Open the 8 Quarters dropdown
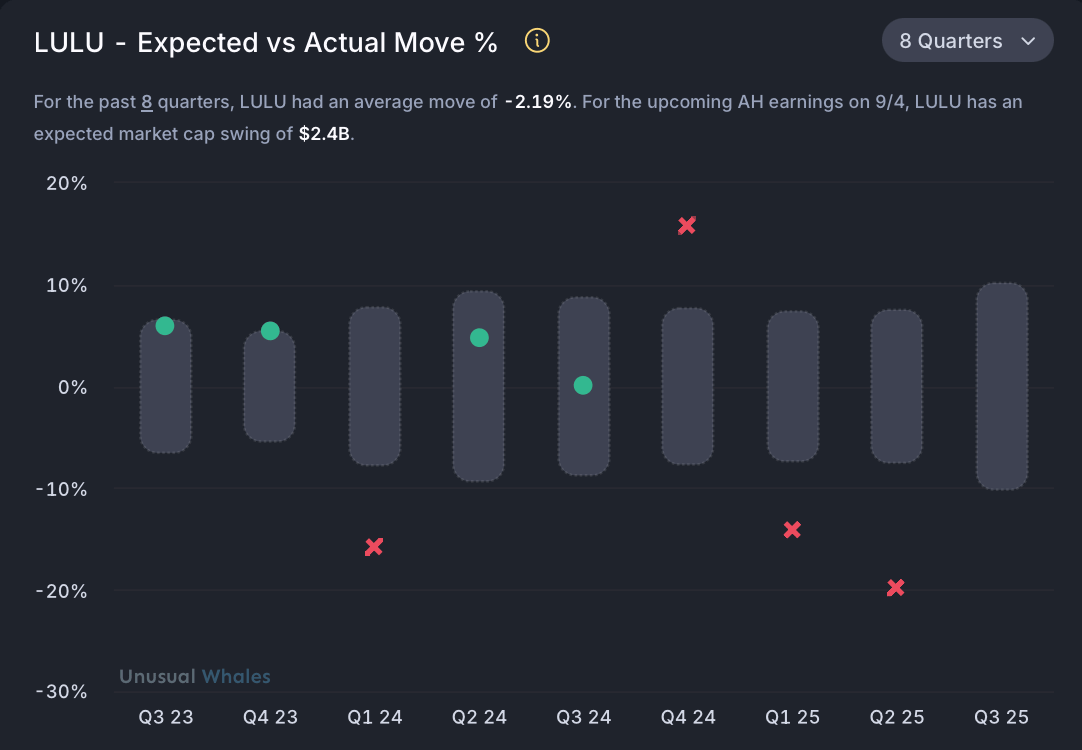The width and height of the screenshot is (1082, 750). tap(966, 41)
